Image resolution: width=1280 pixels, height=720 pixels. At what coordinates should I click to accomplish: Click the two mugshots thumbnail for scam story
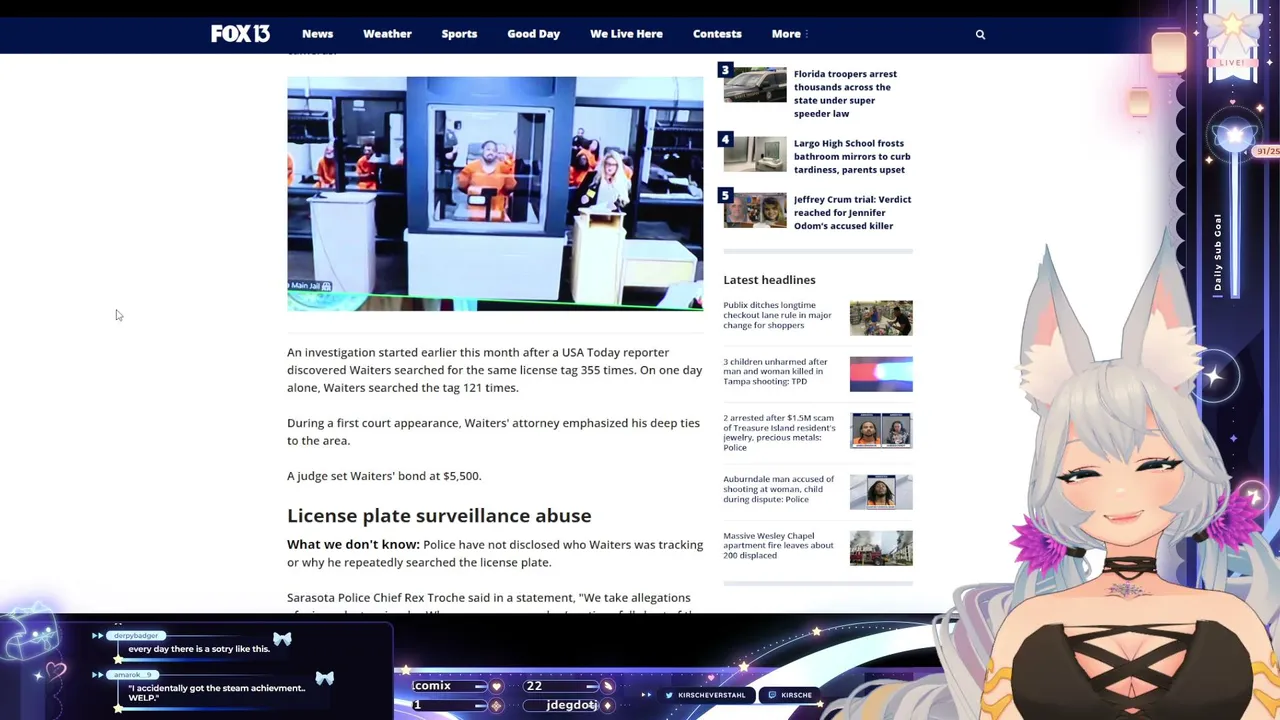coord(881,430)
